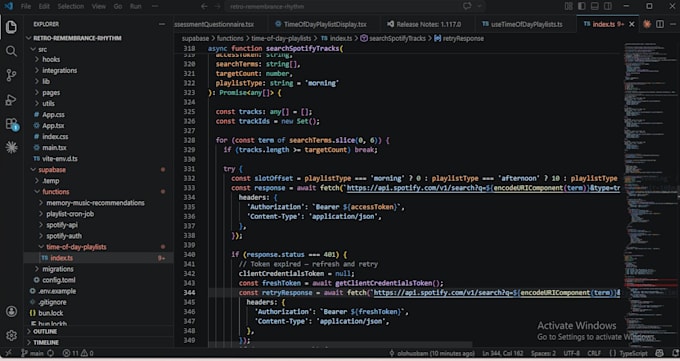Open errors and warnings count in status bar
The height and width of the screenshot is (361, 680).
coord(78,353)
